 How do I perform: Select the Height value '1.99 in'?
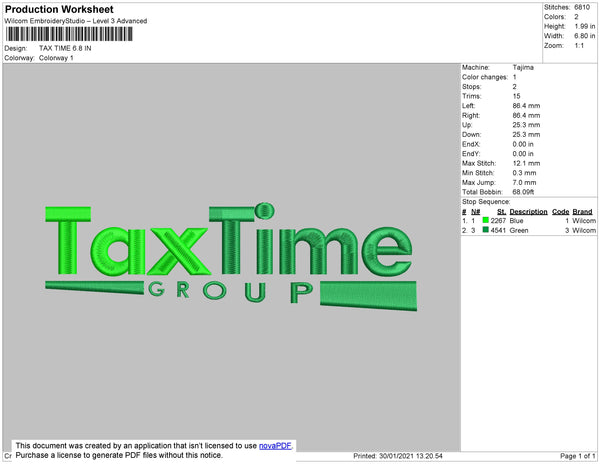(585, 26)
